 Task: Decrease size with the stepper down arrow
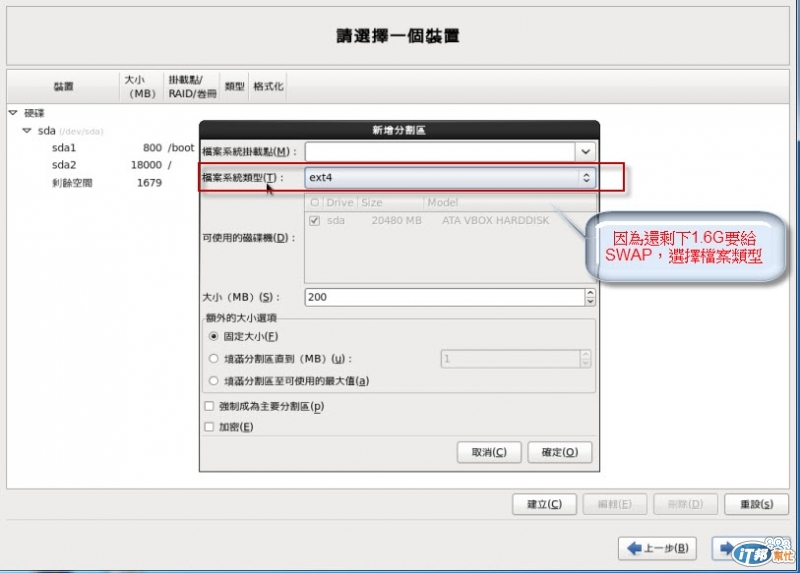[x=590, y=302]
